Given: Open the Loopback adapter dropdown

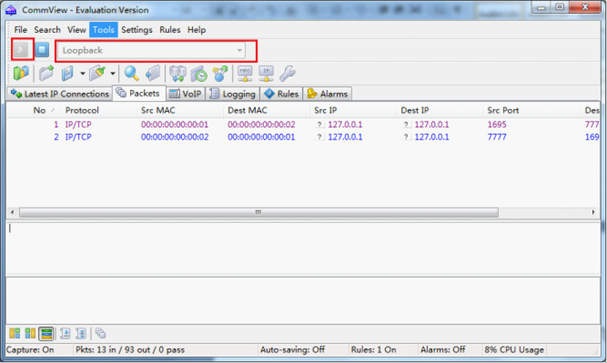Looking at the screenshot, I should click(151, 50).
